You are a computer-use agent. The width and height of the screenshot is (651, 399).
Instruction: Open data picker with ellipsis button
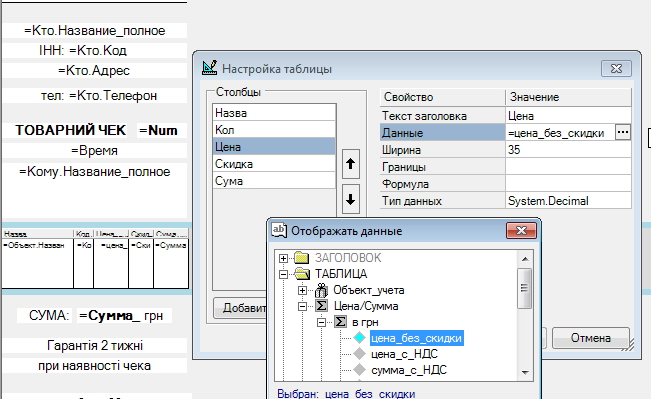622,132
